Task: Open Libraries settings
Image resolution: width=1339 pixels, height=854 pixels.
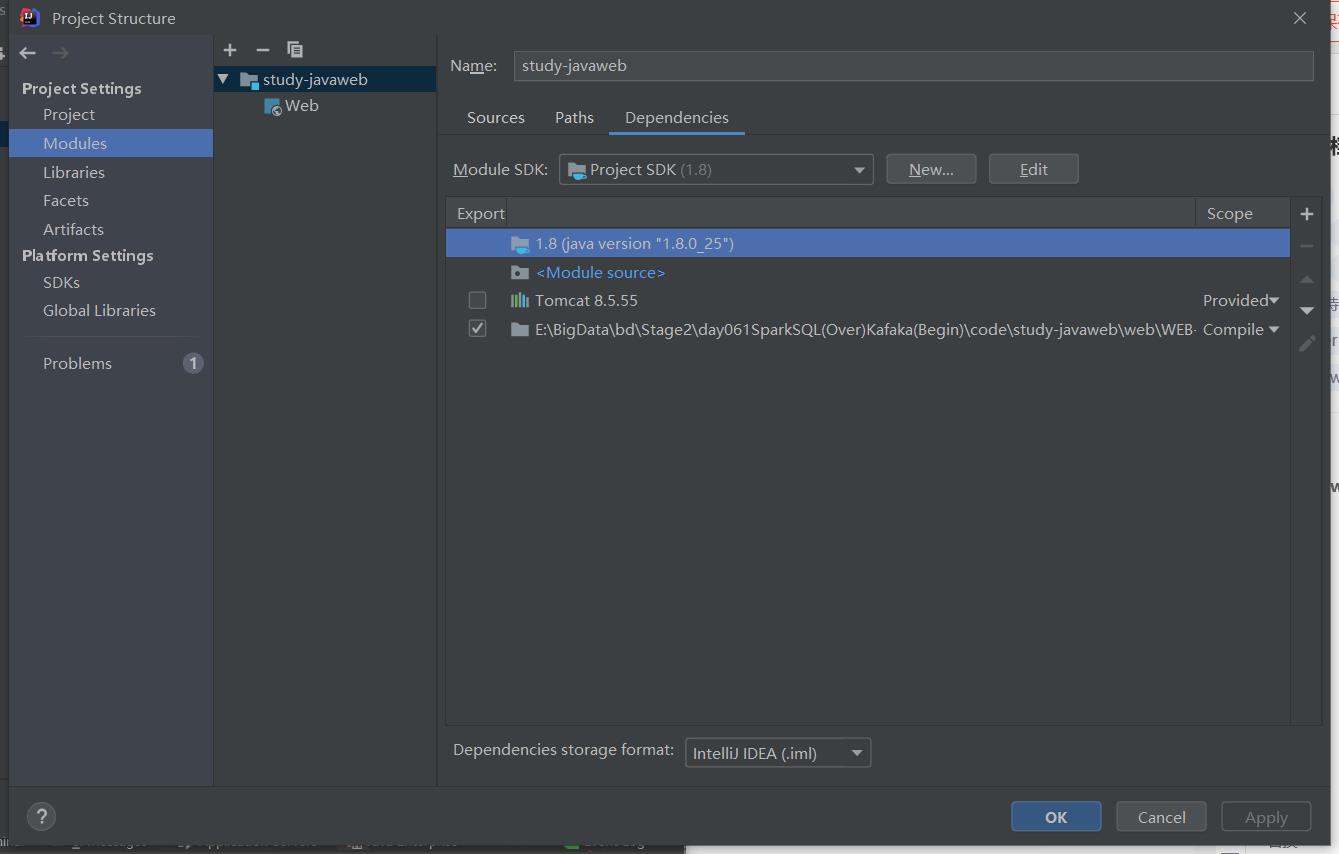Action: click(74, 172)
